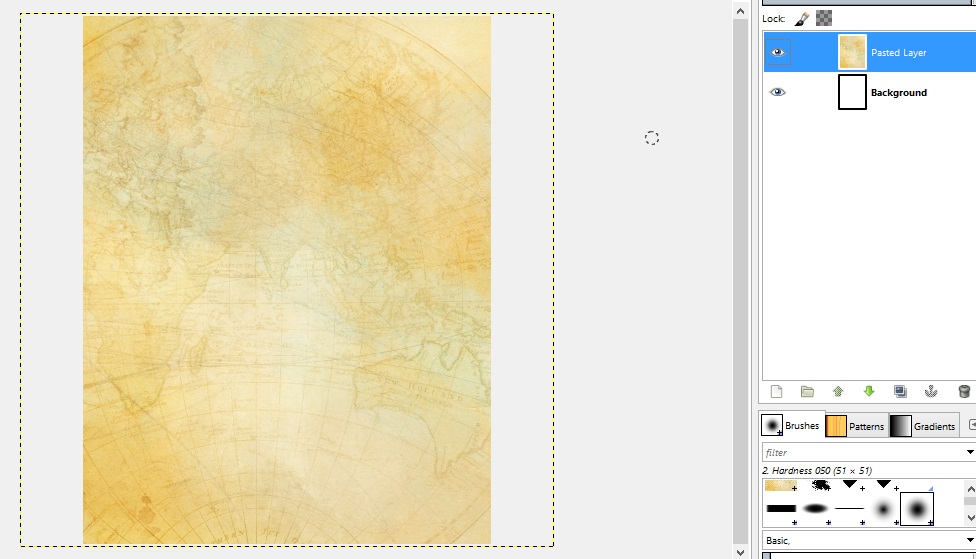Select the solid black block brush
The width and height of the screenshot is (976, 559).
[781, 509]
